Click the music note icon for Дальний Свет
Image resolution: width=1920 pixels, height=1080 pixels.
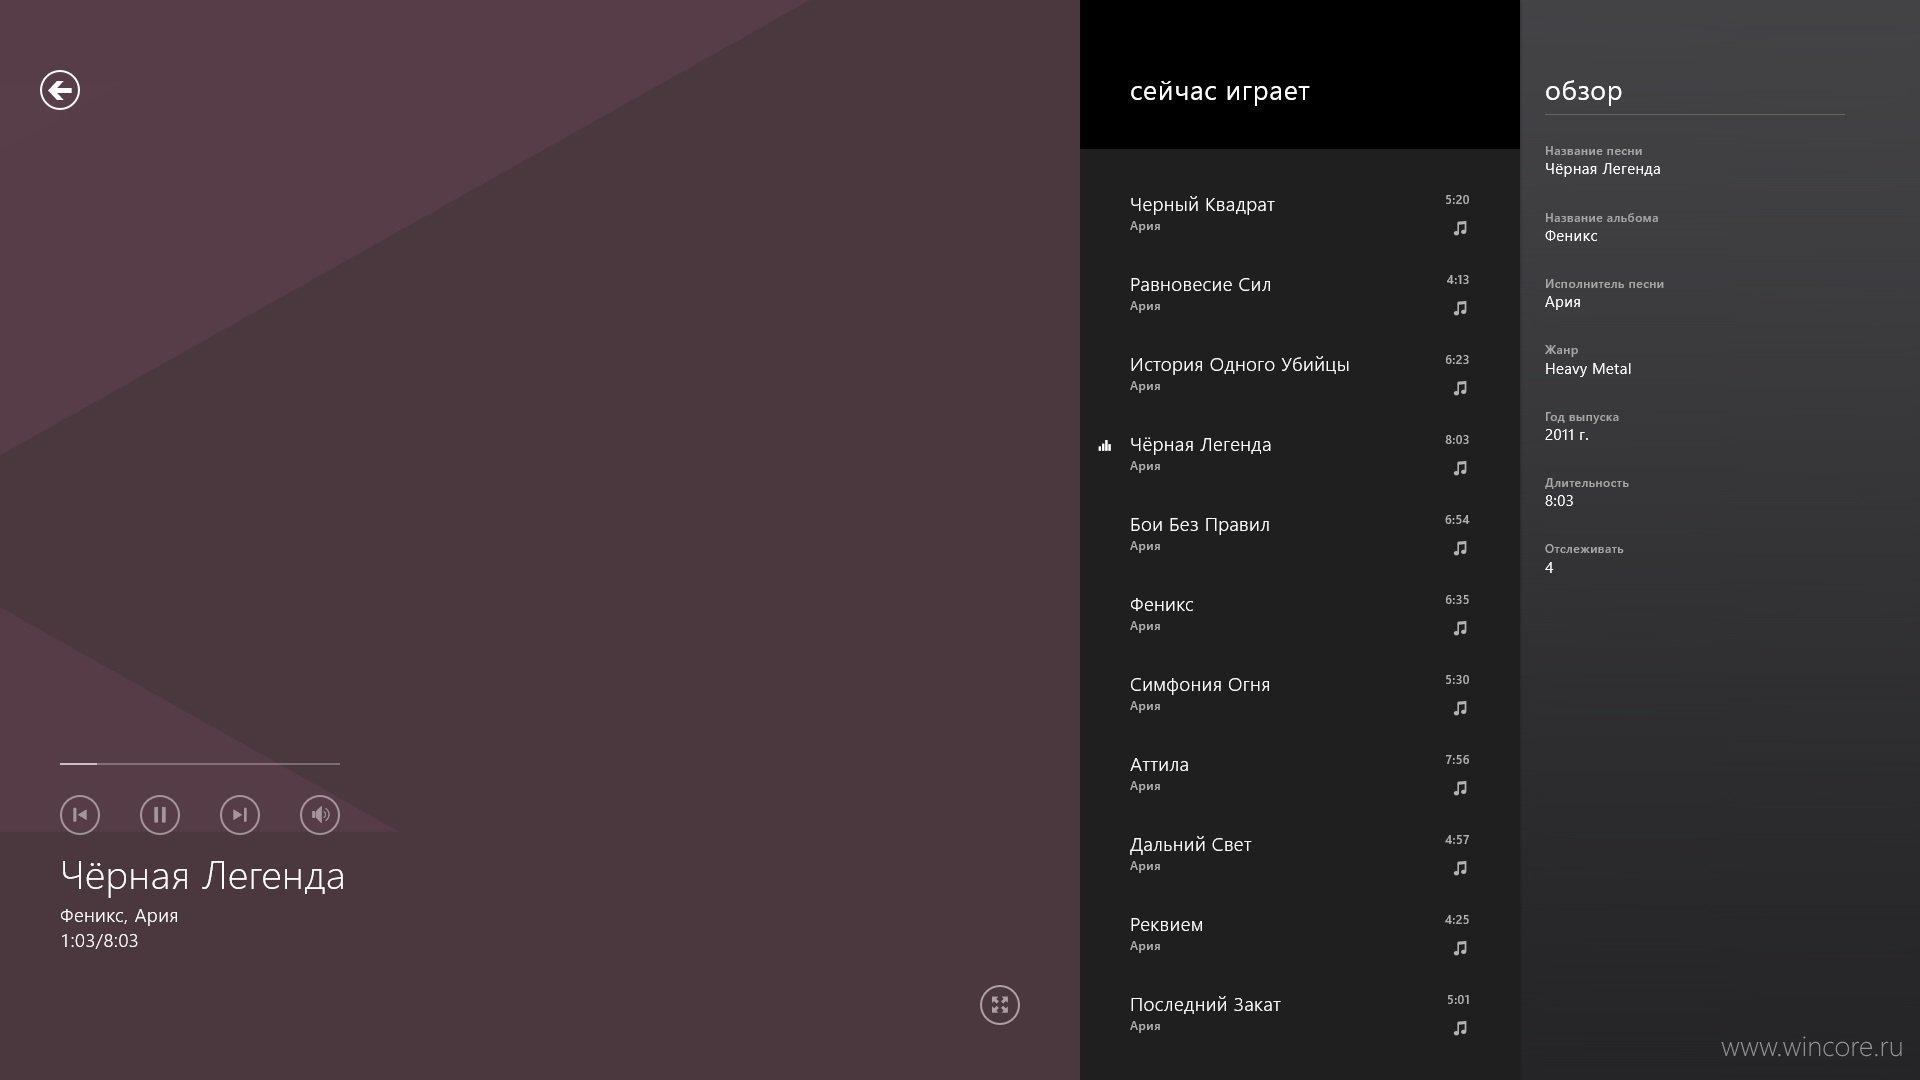pos(1460,868)
